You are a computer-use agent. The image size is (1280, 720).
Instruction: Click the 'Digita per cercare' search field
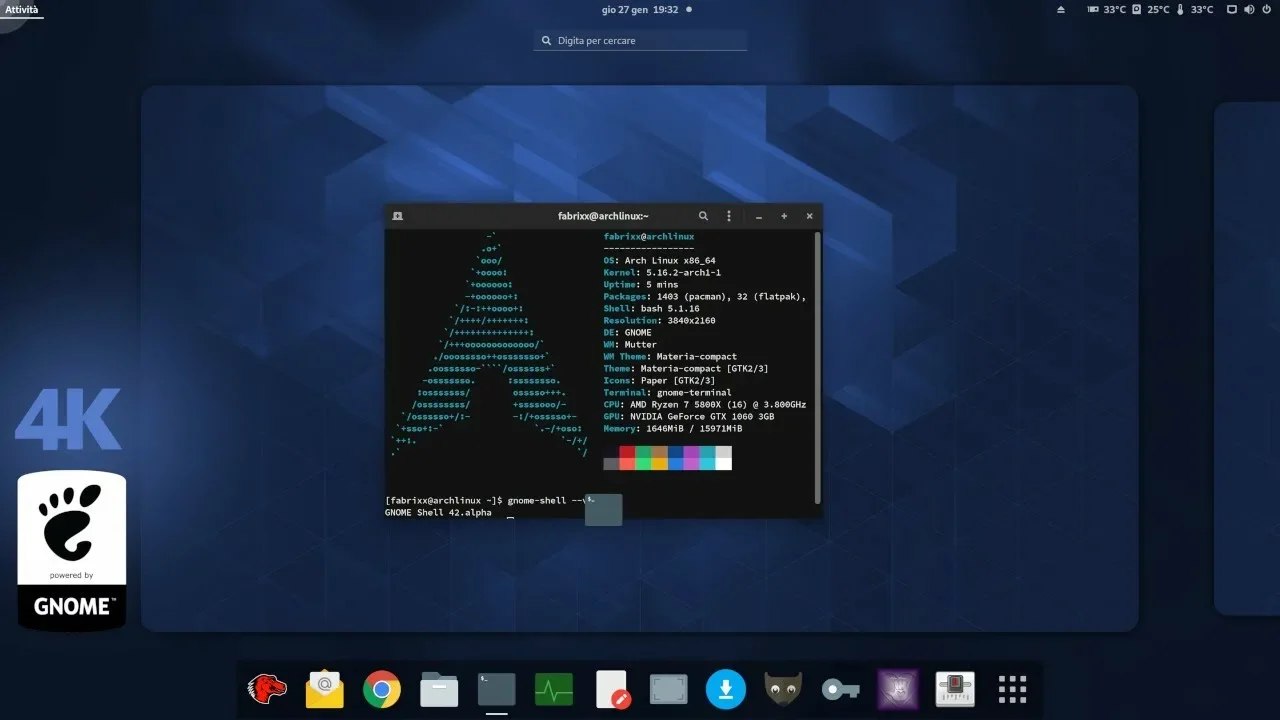640,41
